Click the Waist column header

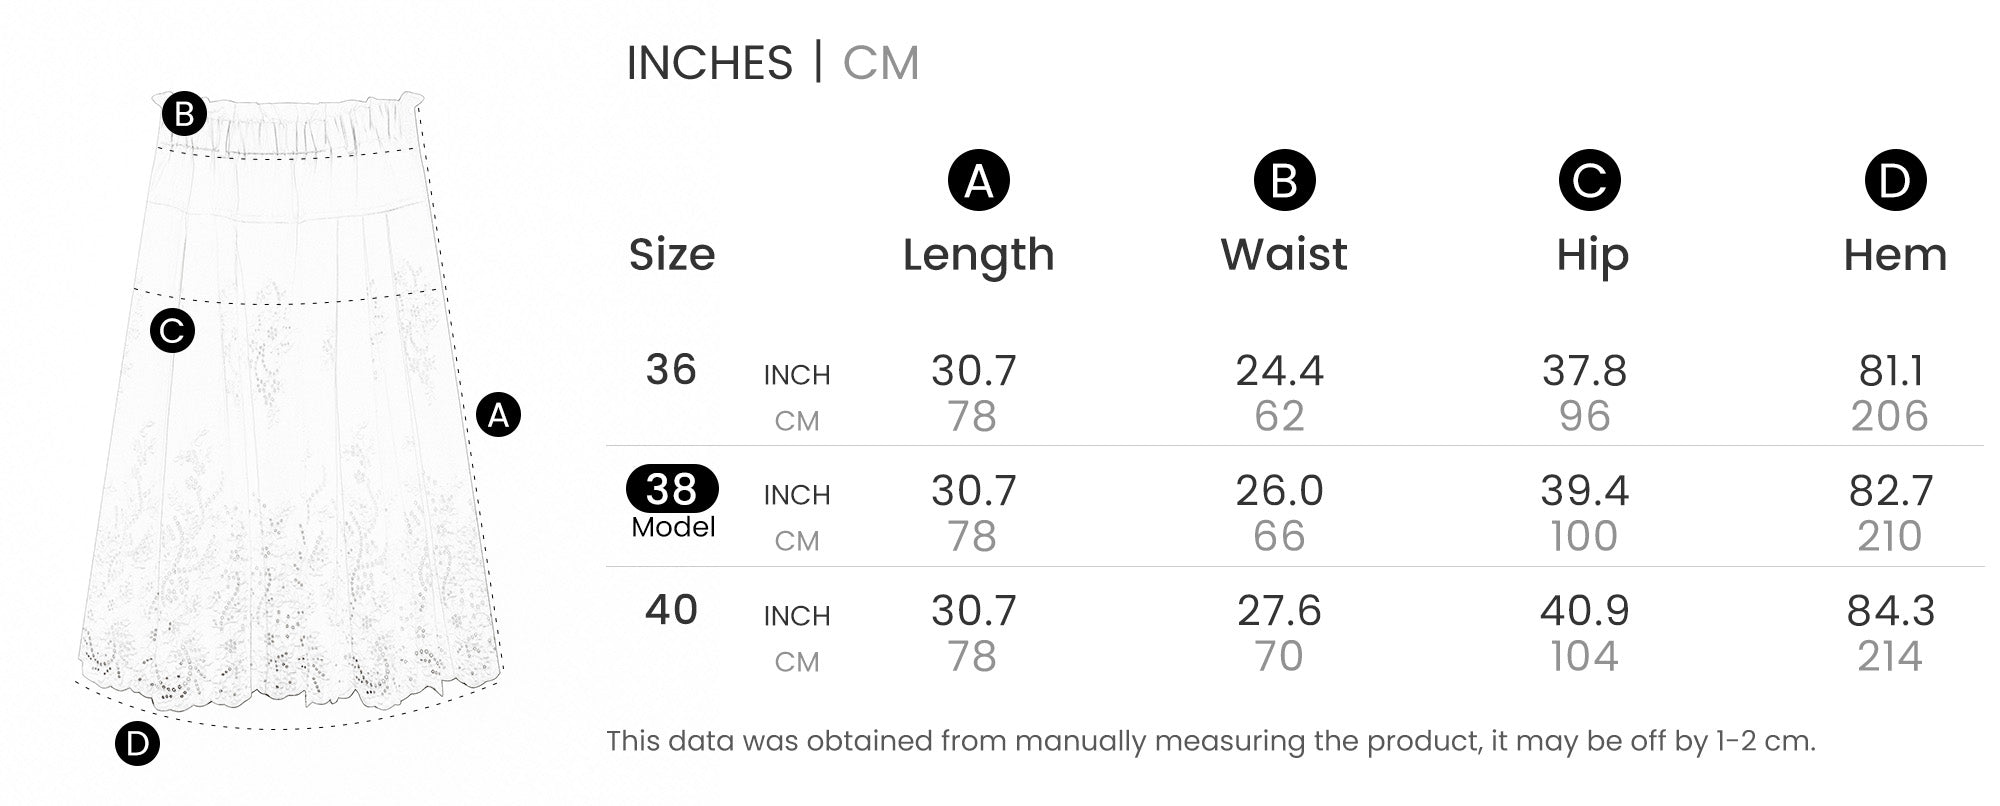[x=1284, y=254]
